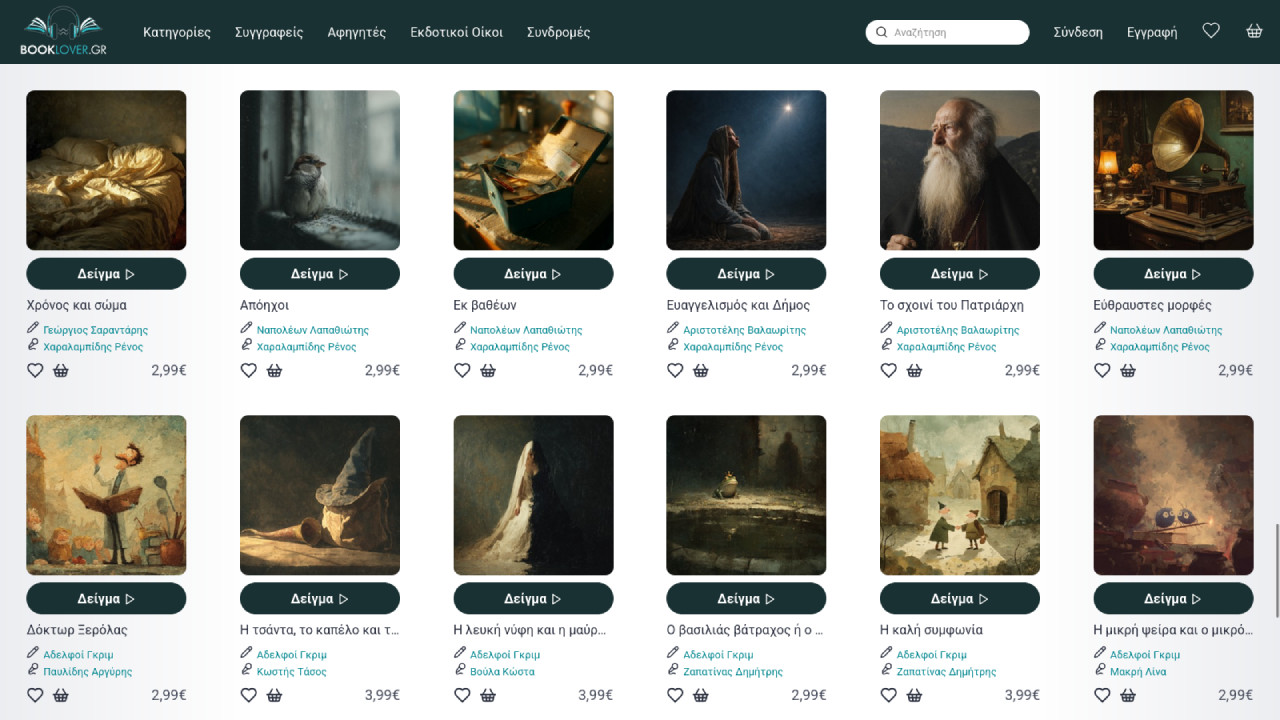1280x720 pixels.
Task: Add 'Δόκτωρ Ξερόλας' to basket
Action: 61,695
